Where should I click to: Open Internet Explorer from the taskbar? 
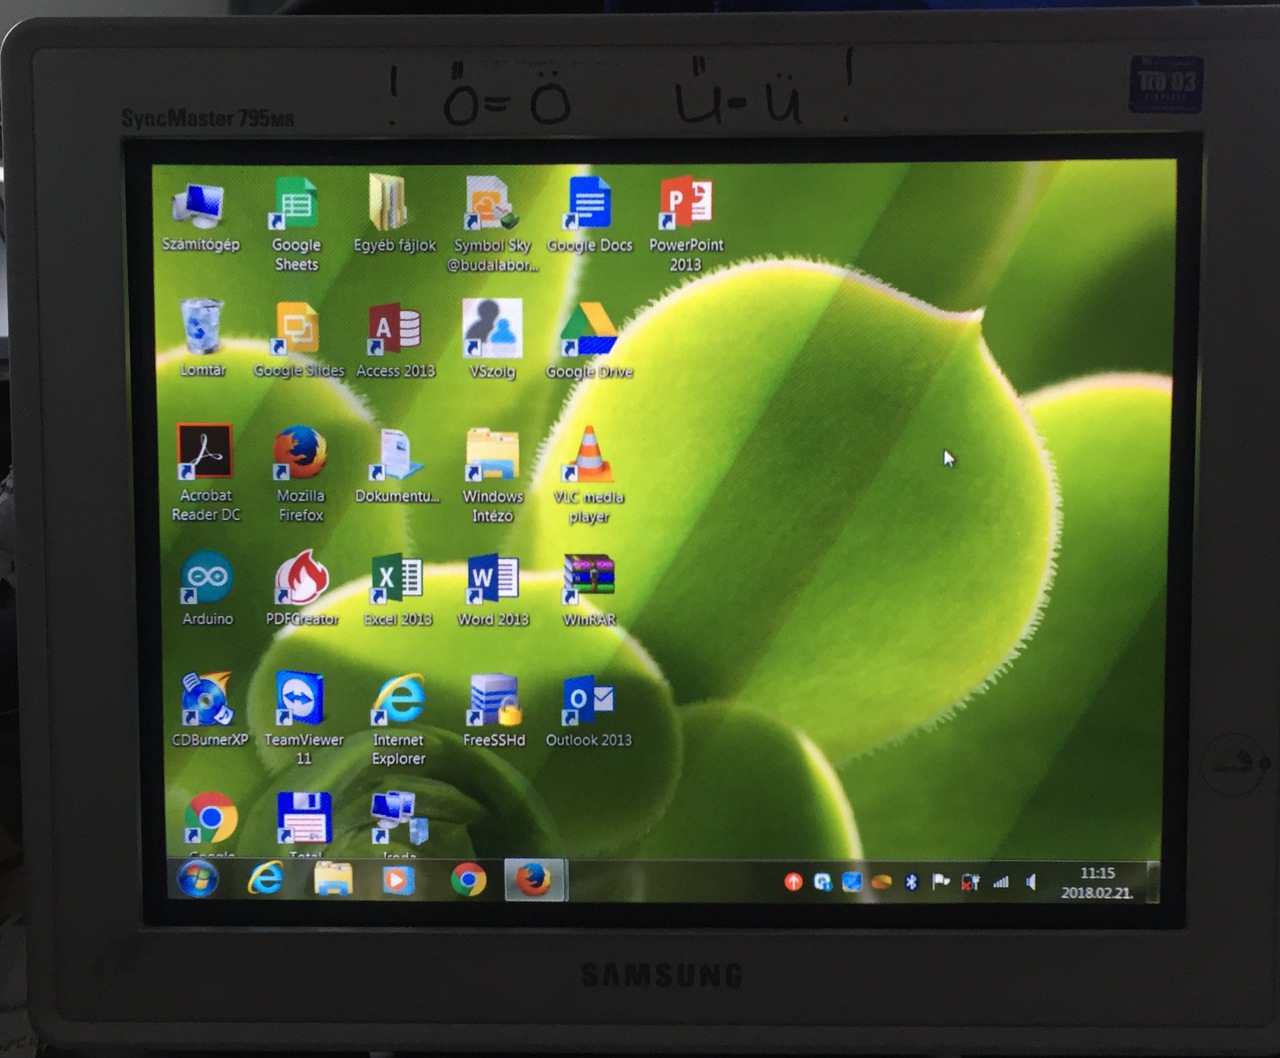(x=265, y=880)
